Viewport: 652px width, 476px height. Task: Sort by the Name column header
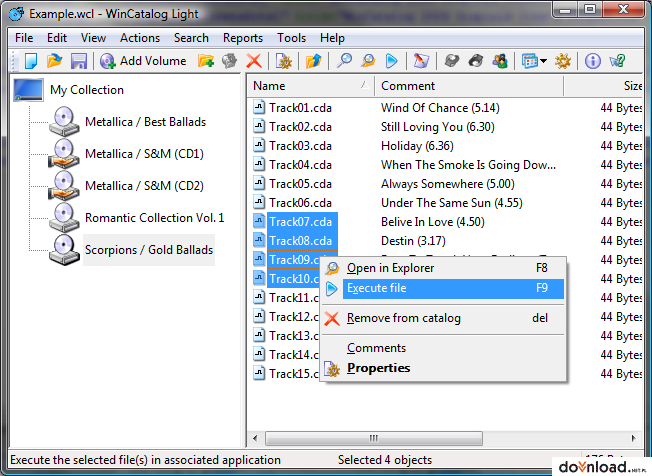311,86
